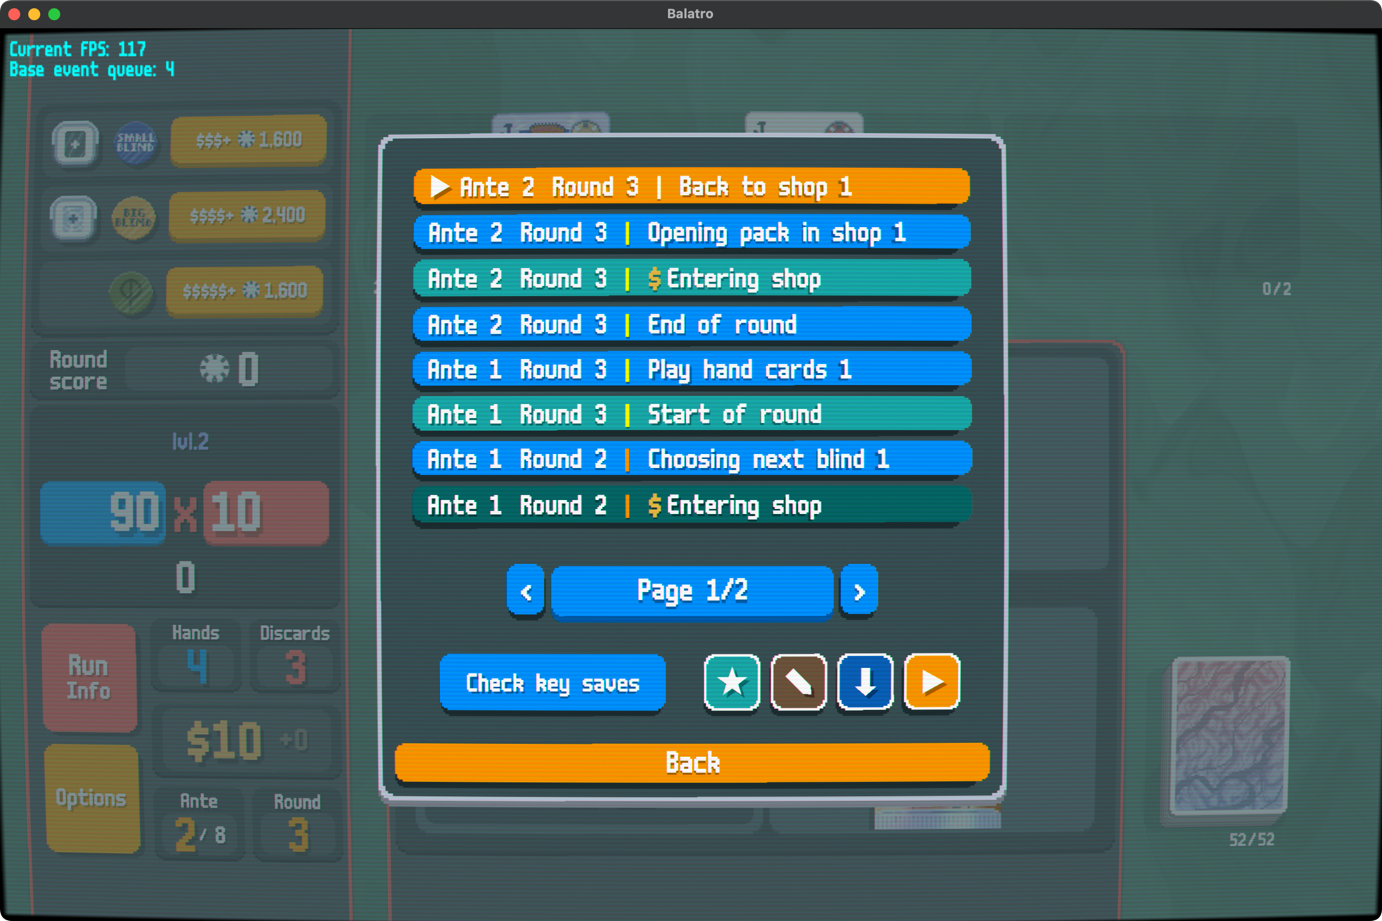1382x921 pixels.
Task: Click the Big Blind chip icon
Action: point(133,217)
